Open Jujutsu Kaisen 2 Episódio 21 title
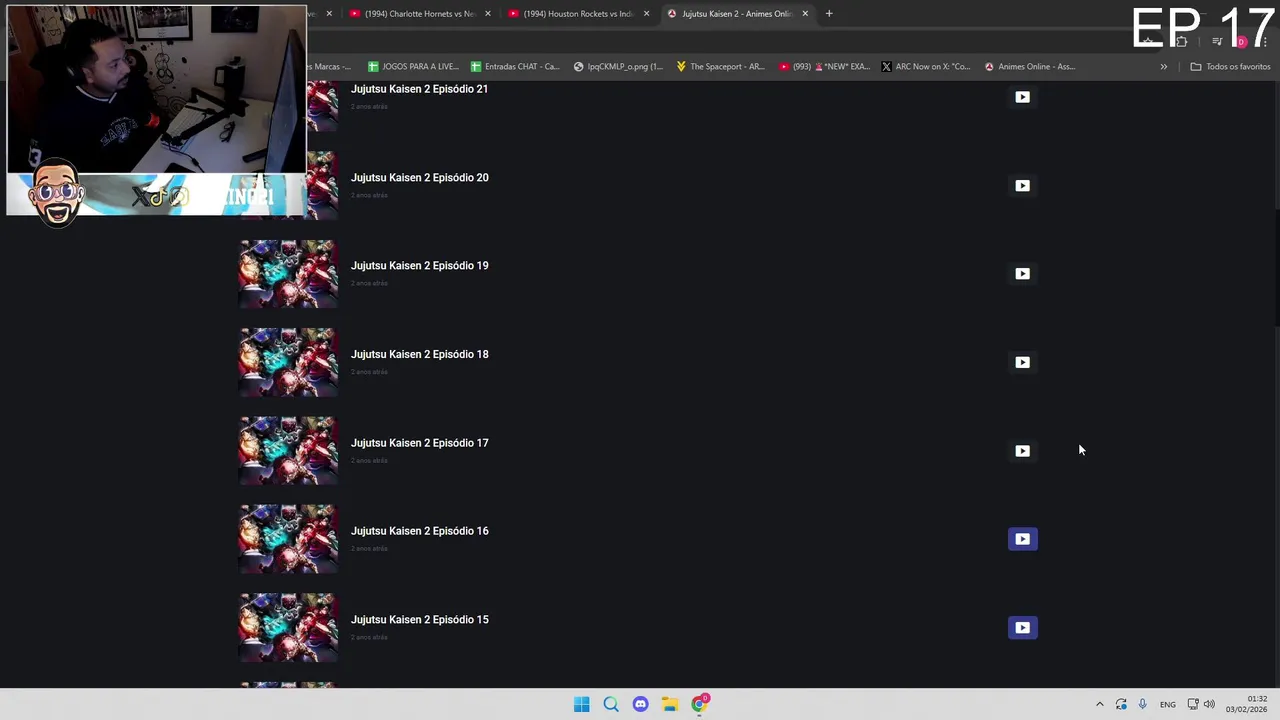The image size is (1280, 720). click(419, 89)
